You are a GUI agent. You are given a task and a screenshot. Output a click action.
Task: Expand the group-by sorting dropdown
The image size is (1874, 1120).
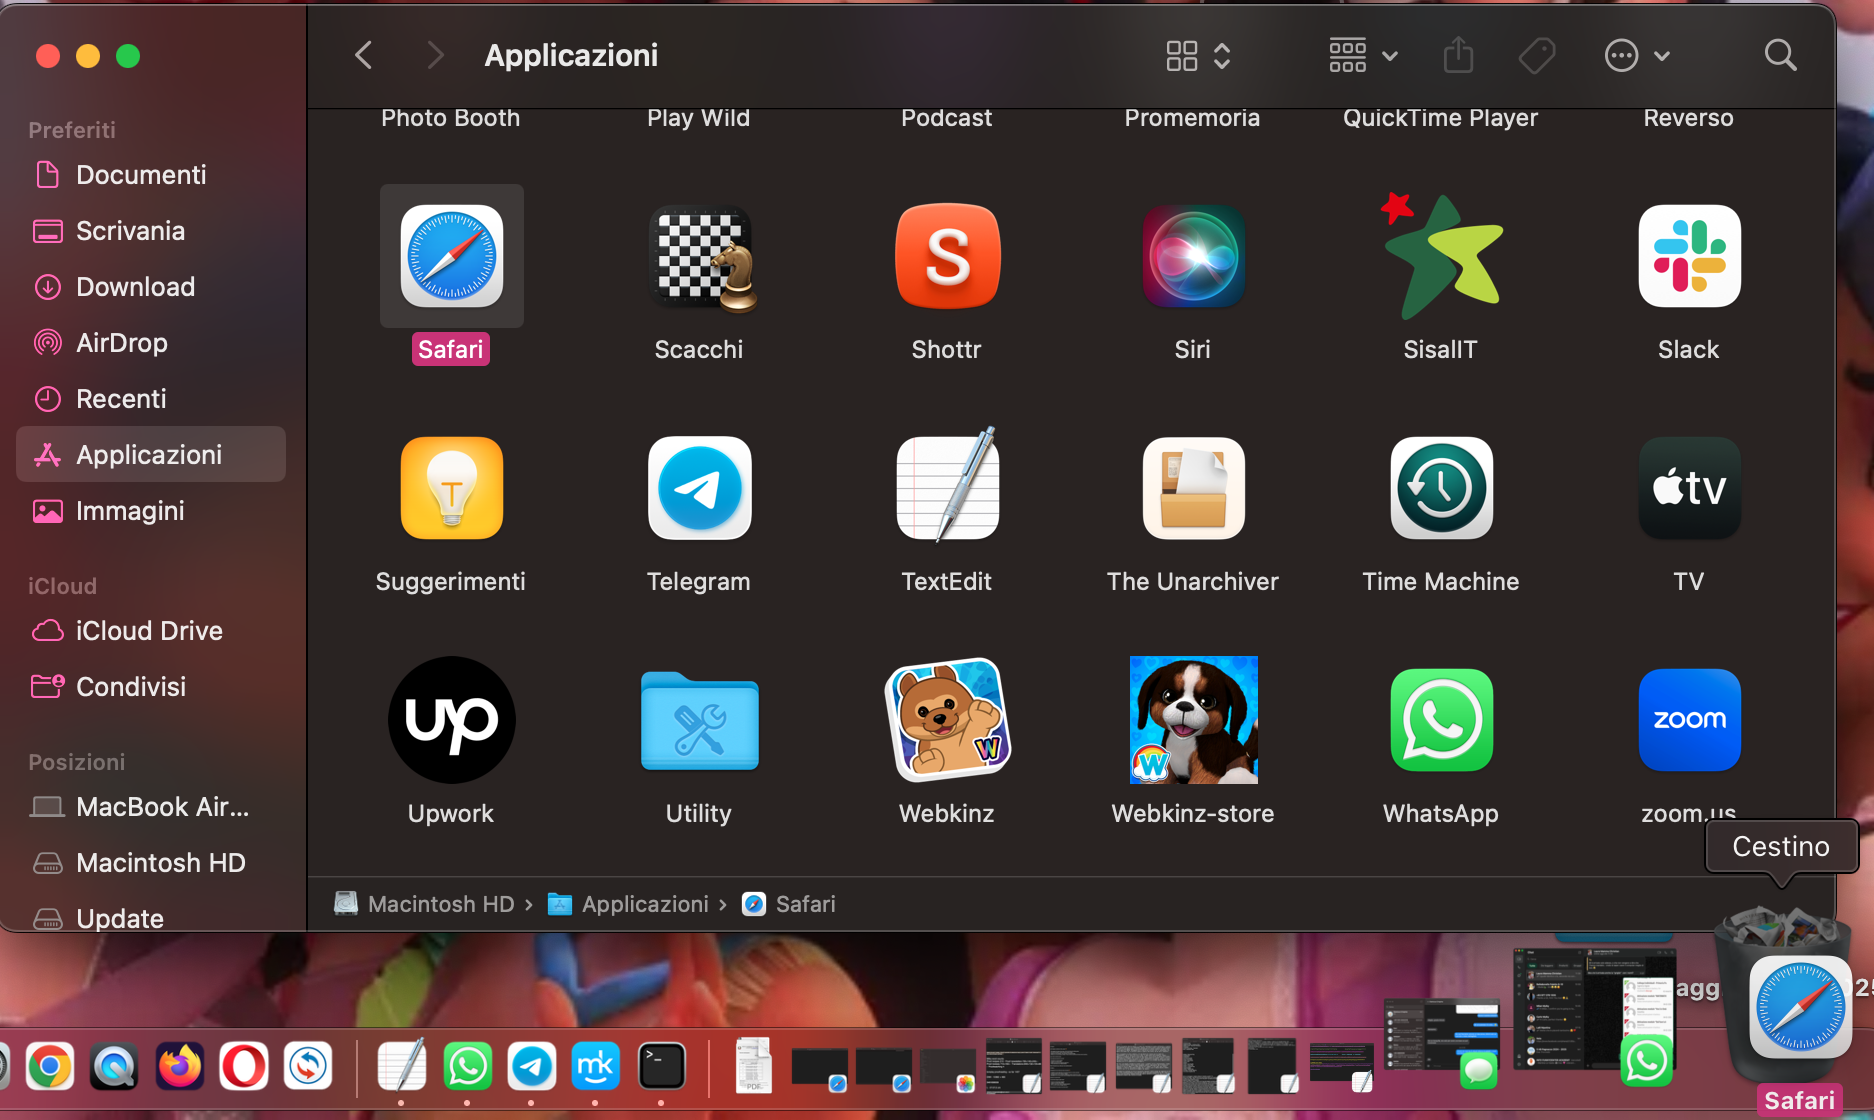point(1390,55)
